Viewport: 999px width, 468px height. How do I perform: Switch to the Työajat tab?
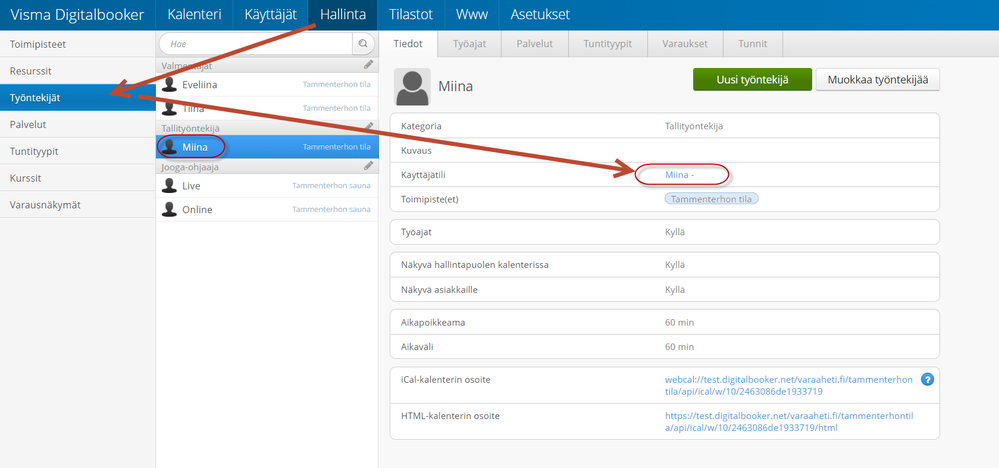click(470, 44)
